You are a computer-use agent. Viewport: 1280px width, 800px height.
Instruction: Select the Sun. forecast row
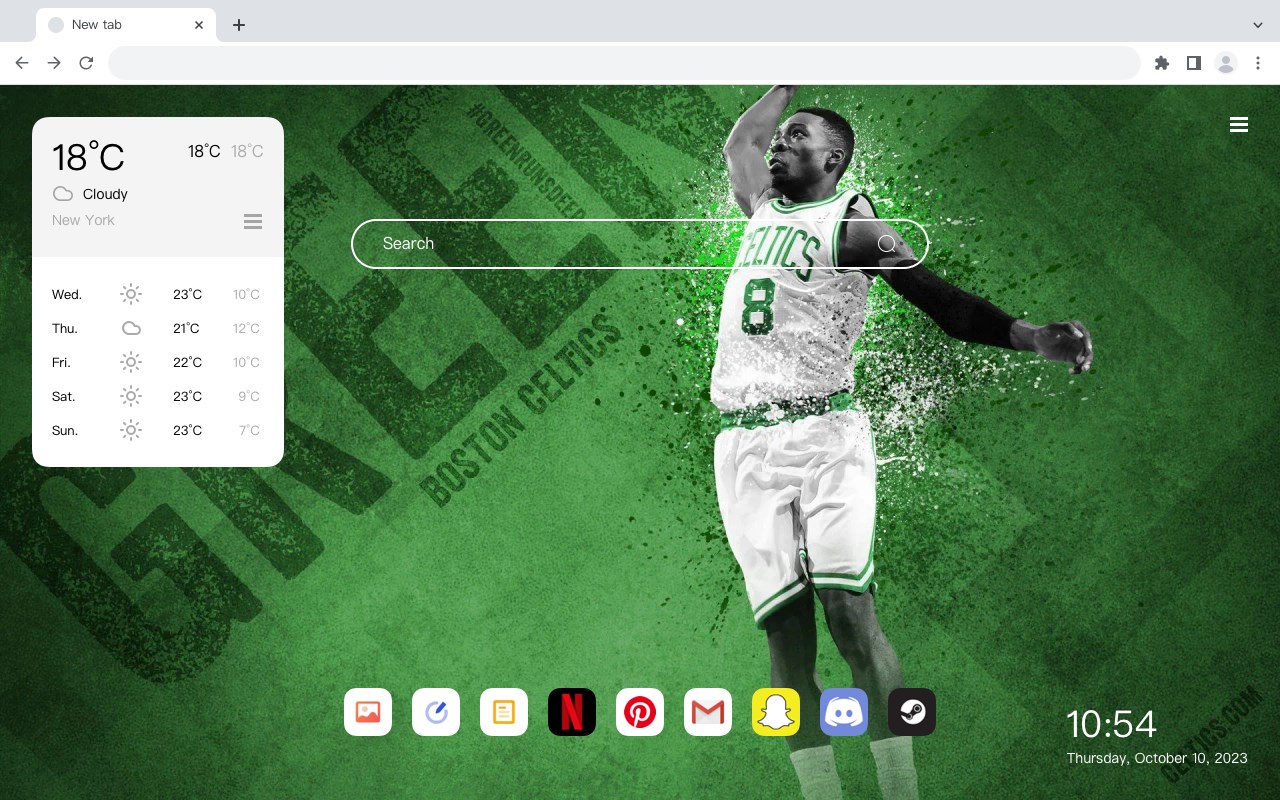(158, 430)
